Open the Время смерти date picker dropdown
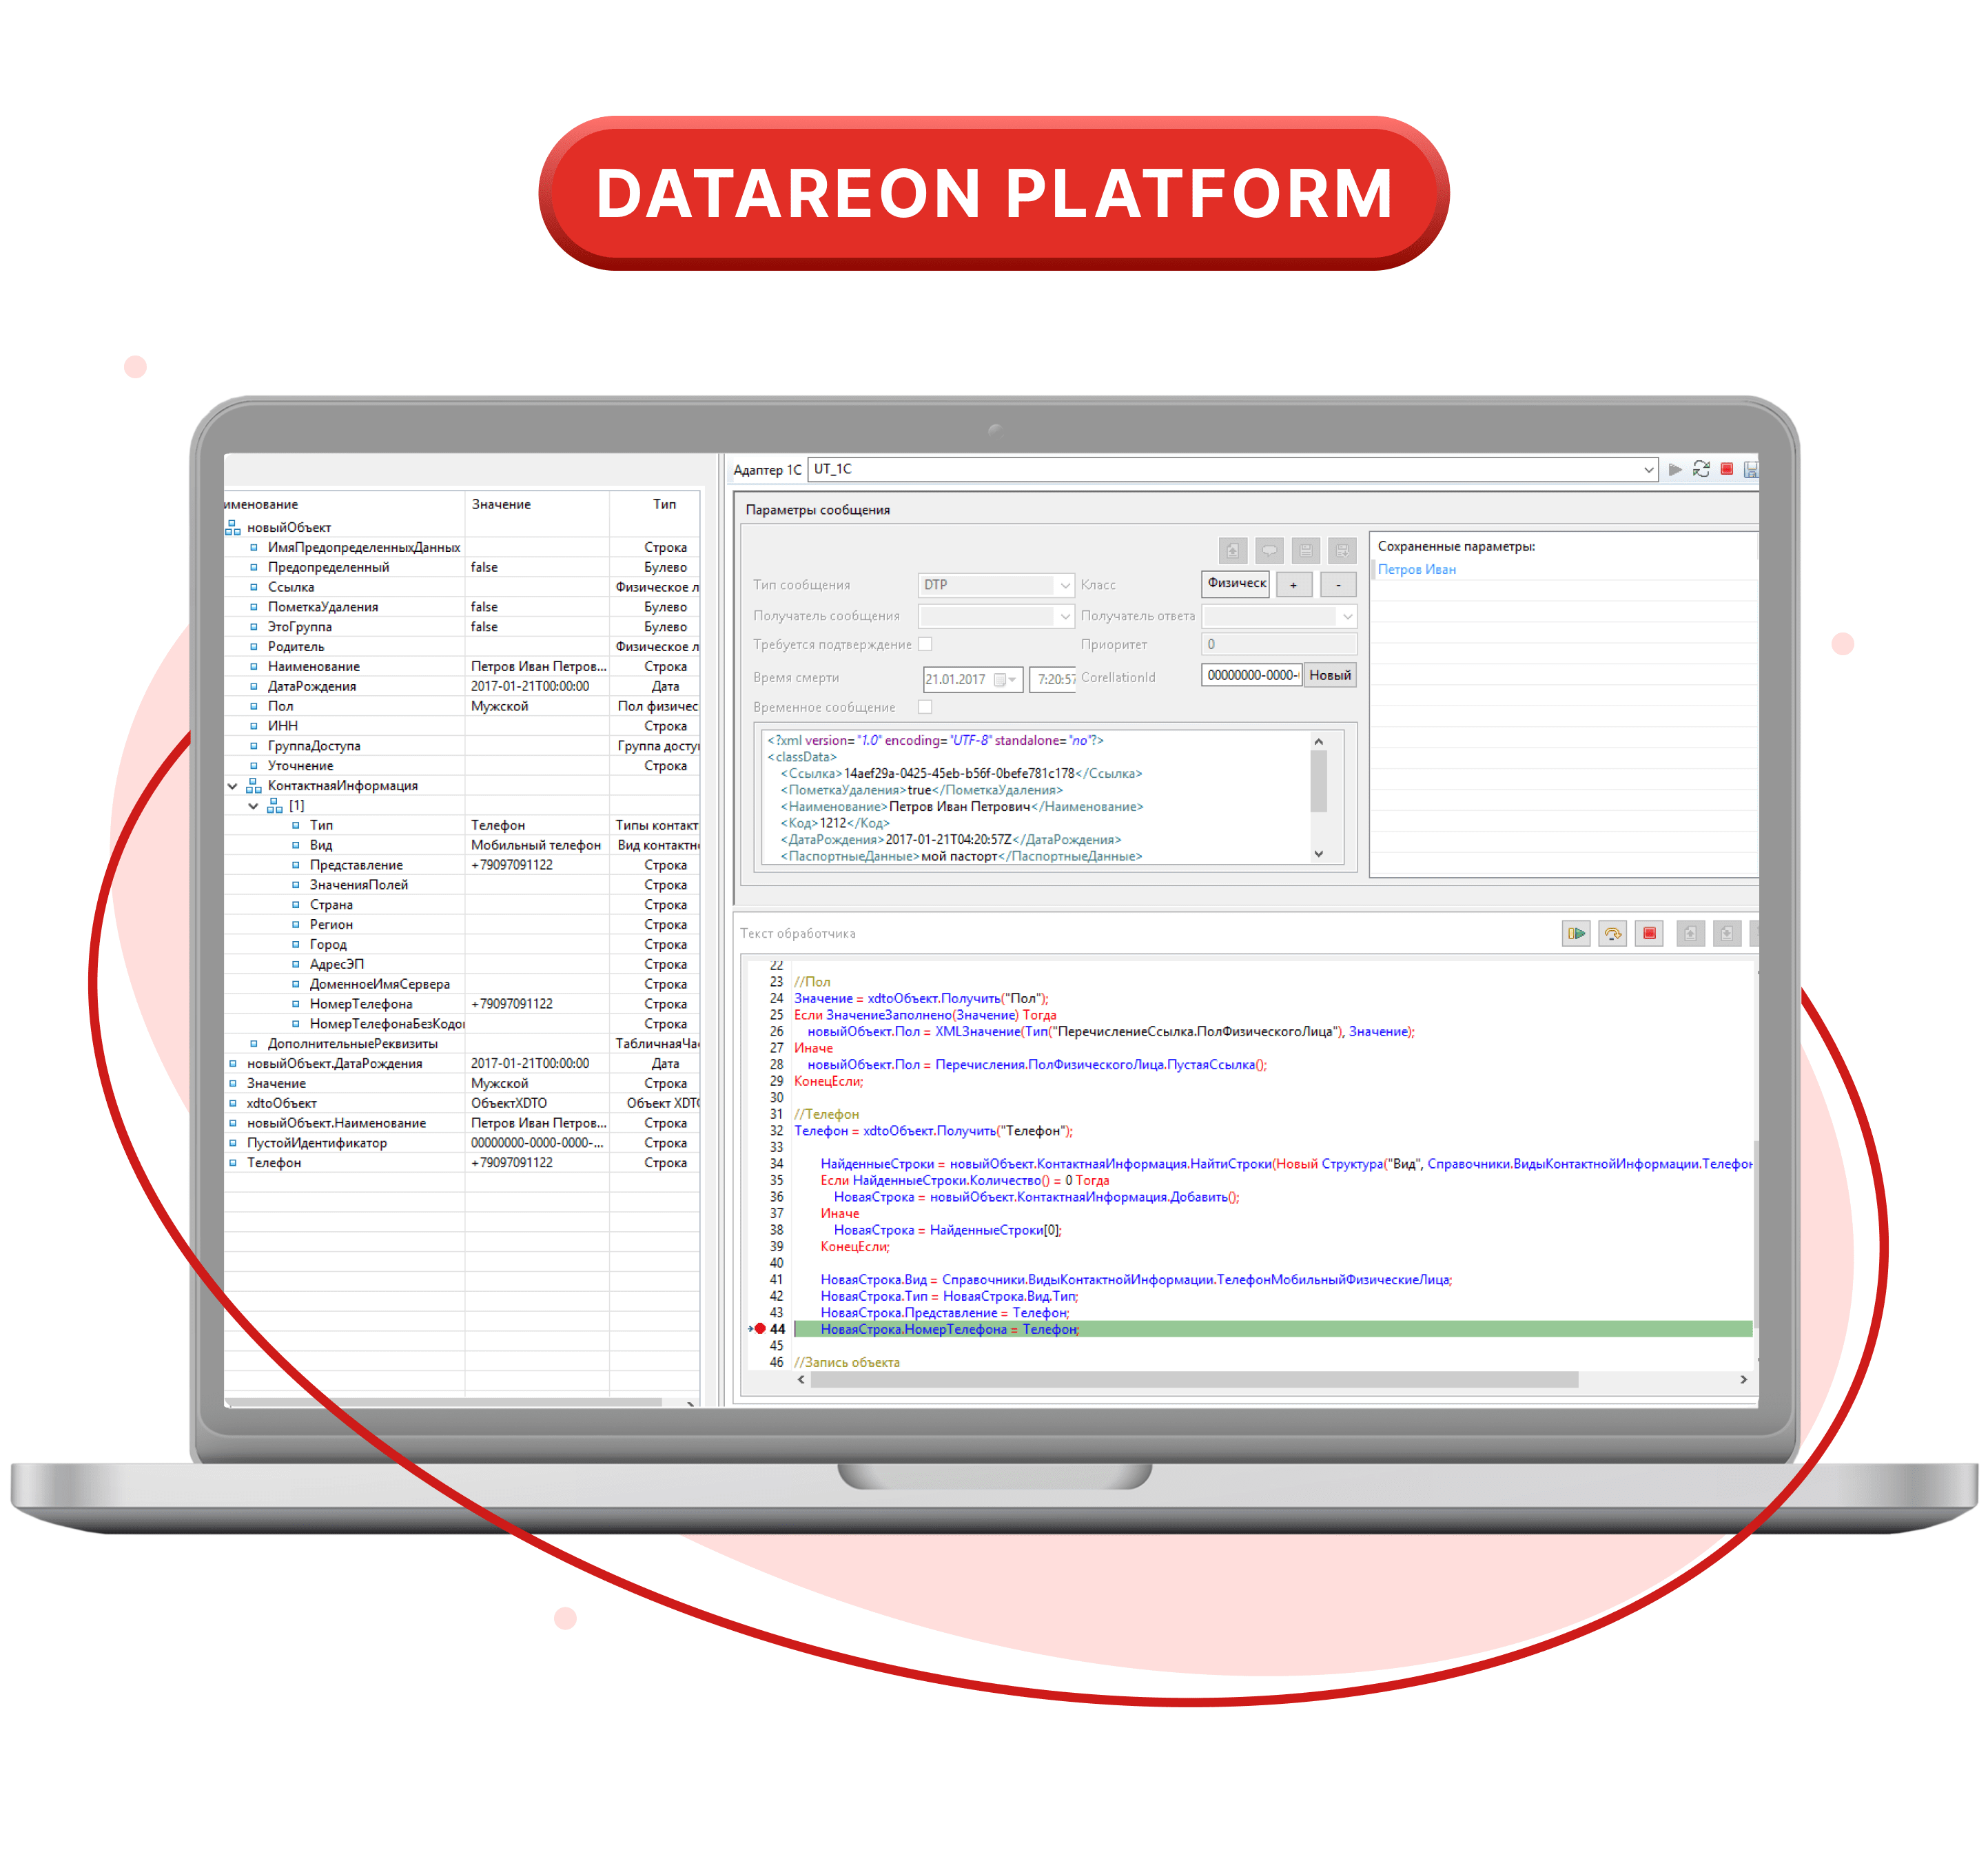1988x1852 pixels. pos(1013,680)
